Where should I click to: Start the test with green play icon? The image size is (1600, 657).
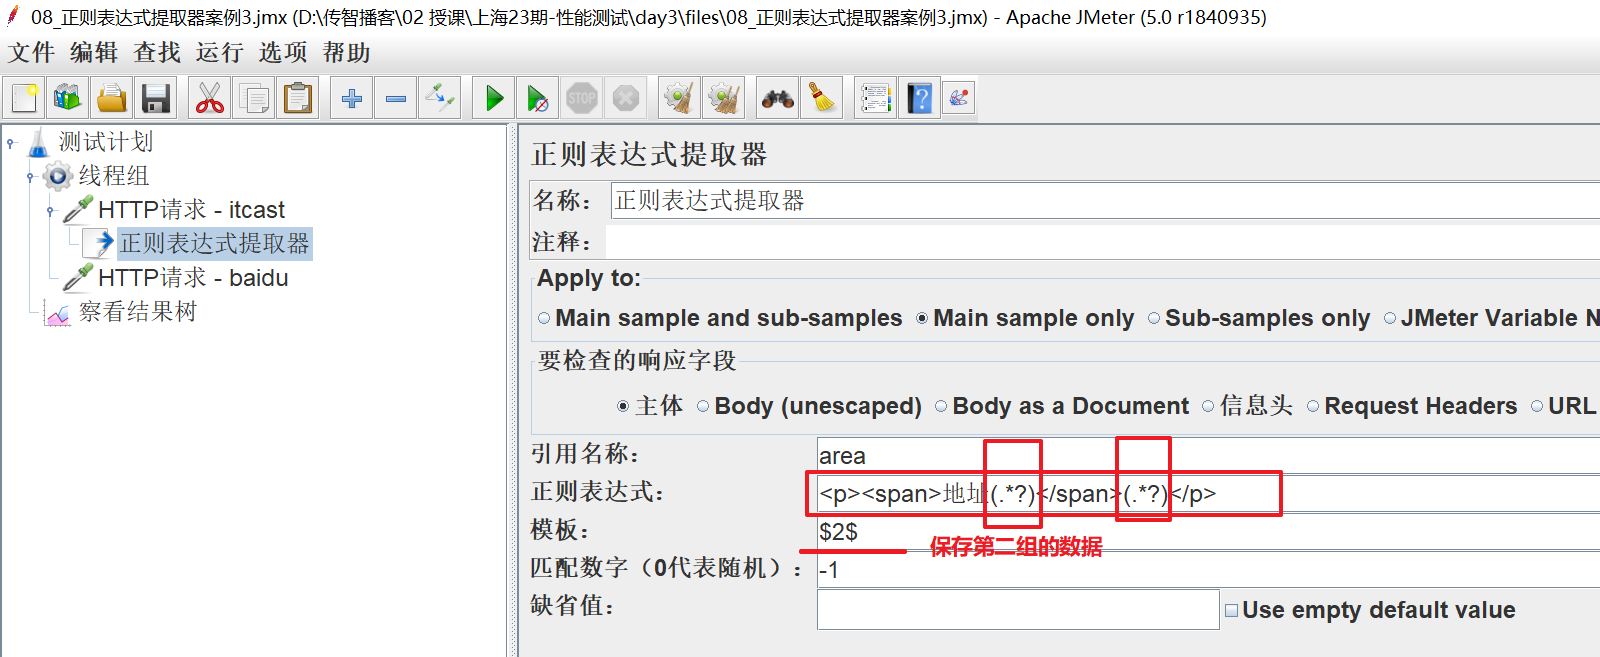coord(494,98)
